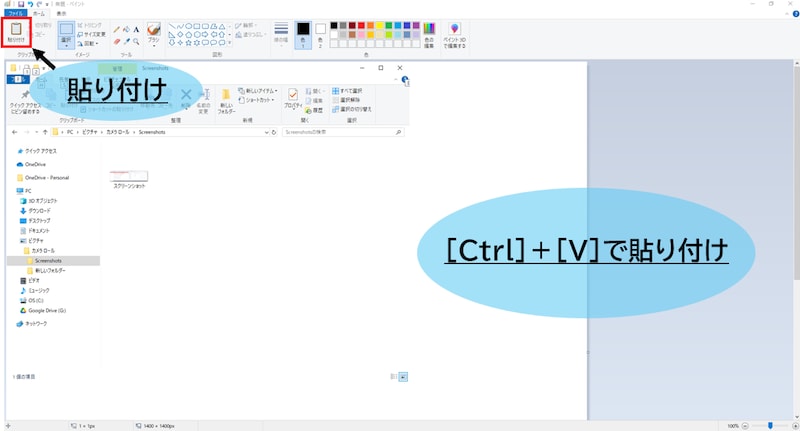Pick the red color swatch
Viewport: 800px width, 431px height.
361,26
